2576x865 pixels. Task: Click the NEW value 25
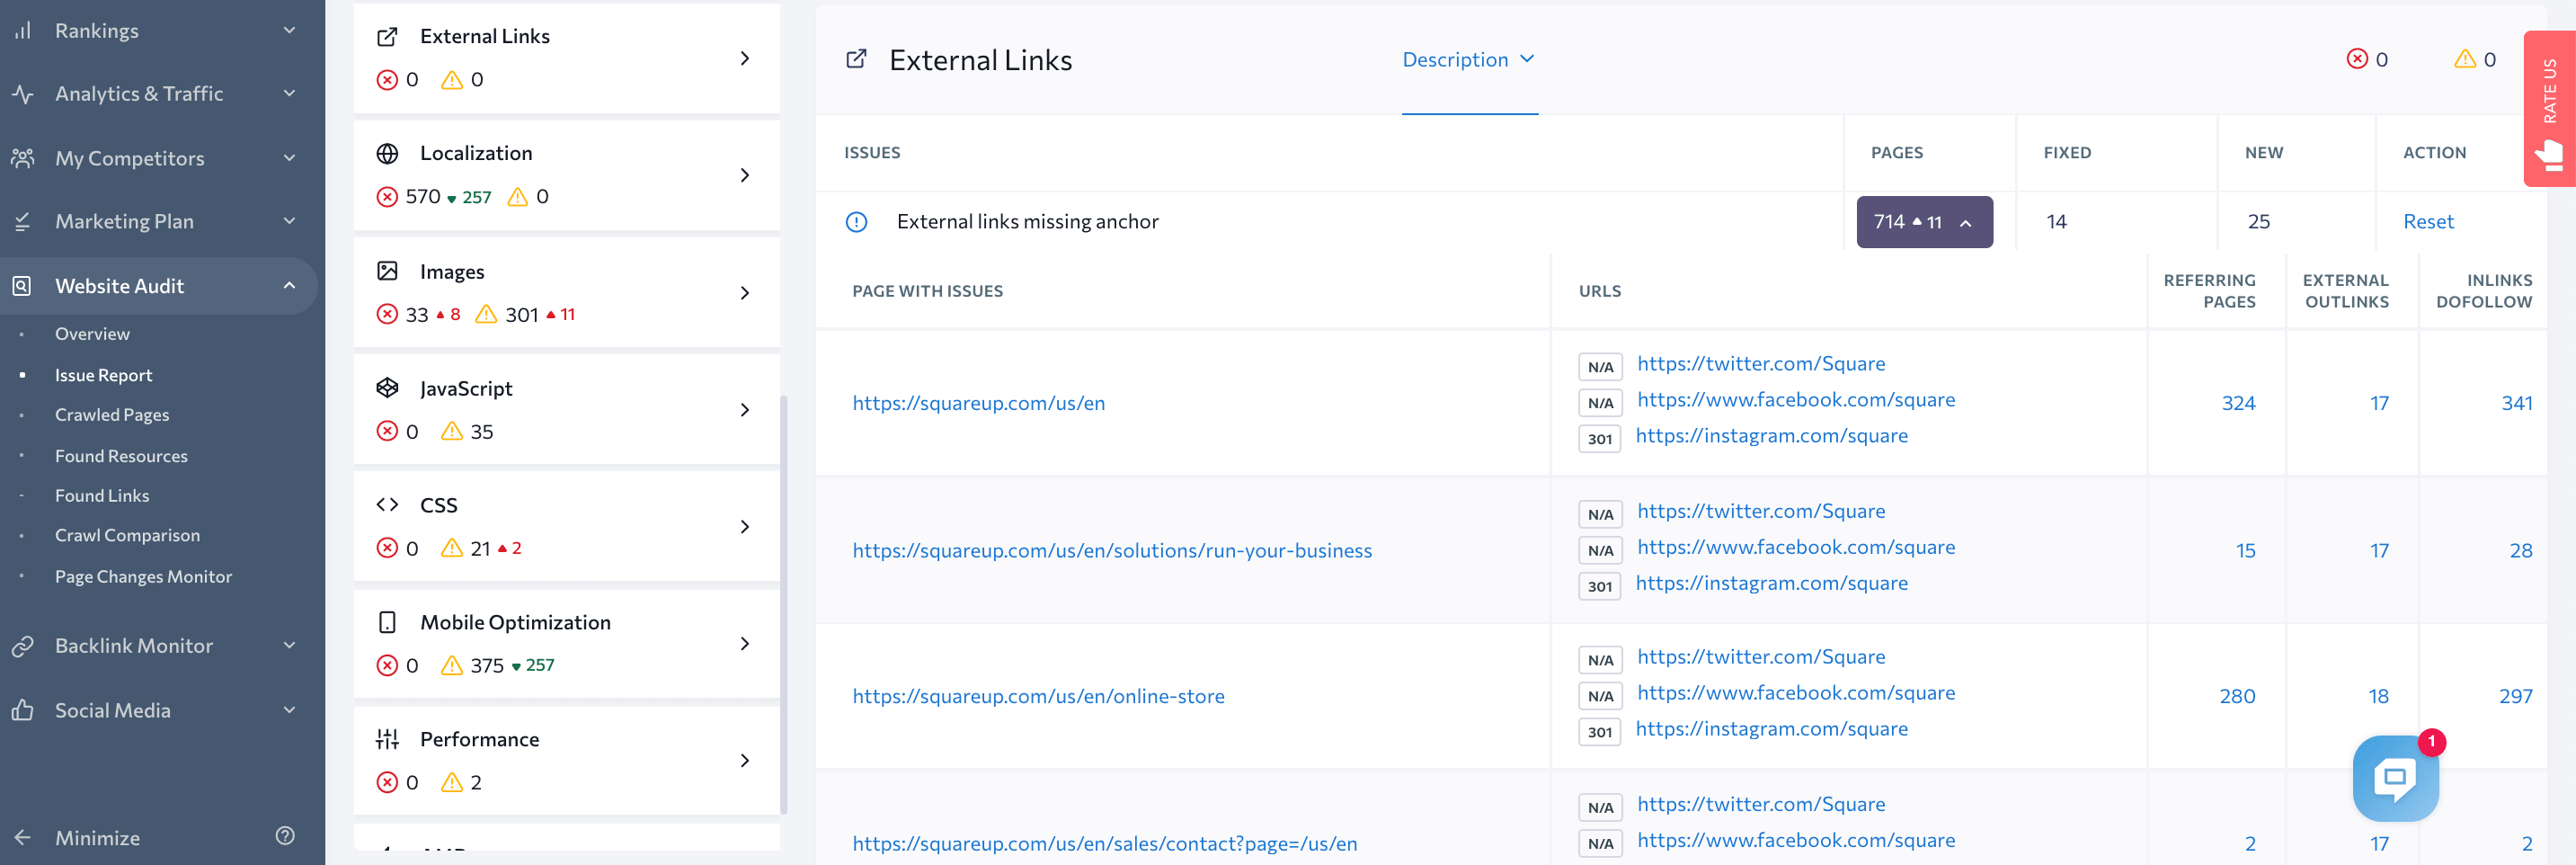pos(2258,222)
